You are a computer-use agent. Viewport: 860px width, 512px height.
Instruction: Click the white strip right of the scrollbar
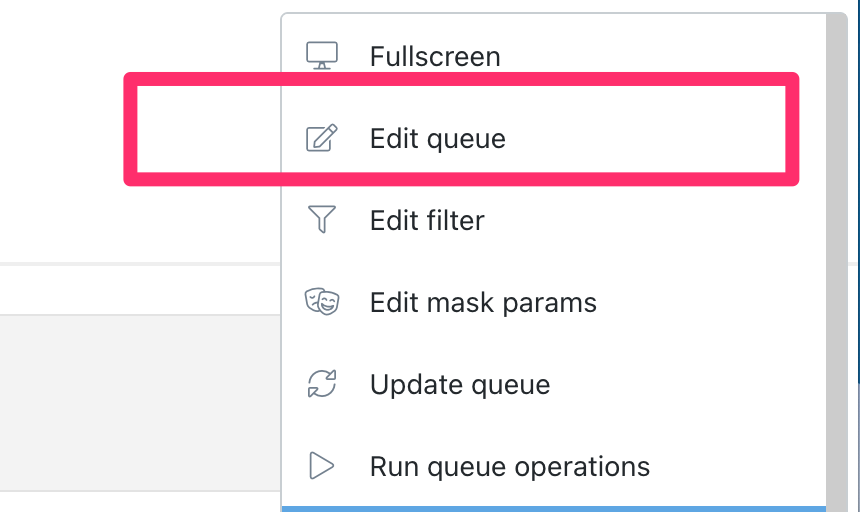coord(854,250)
